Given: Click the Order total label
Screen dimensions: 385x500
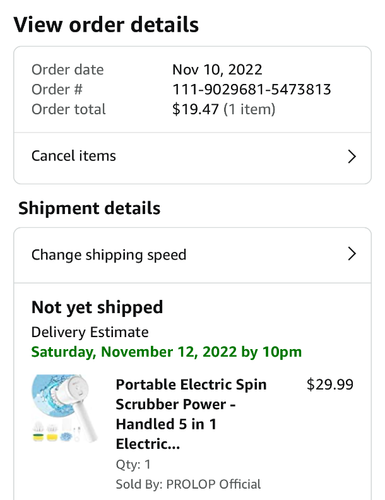Looking at the screenshot, I should [x=68, y=109].
